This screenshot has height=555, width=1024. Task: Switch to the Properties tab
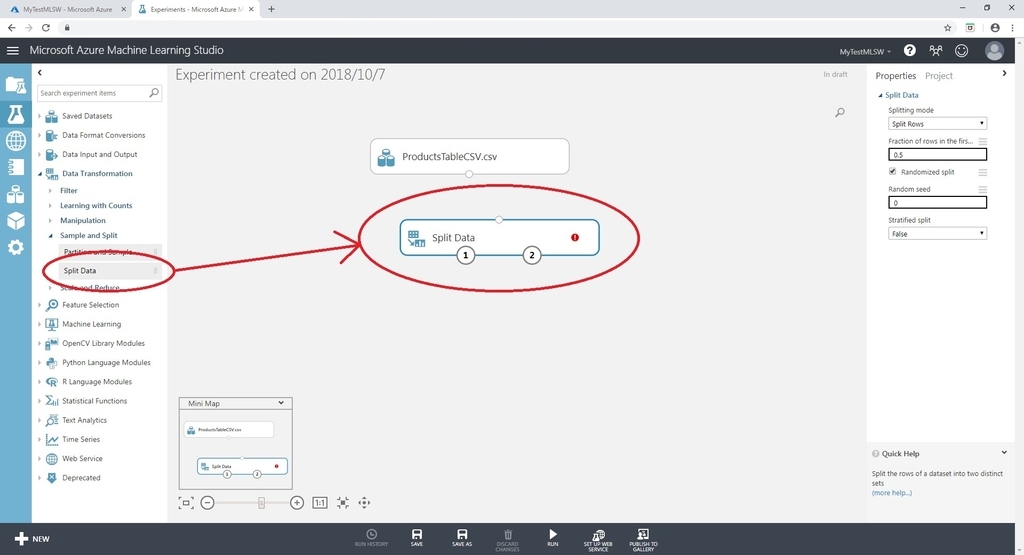click(x=895, y=76)
